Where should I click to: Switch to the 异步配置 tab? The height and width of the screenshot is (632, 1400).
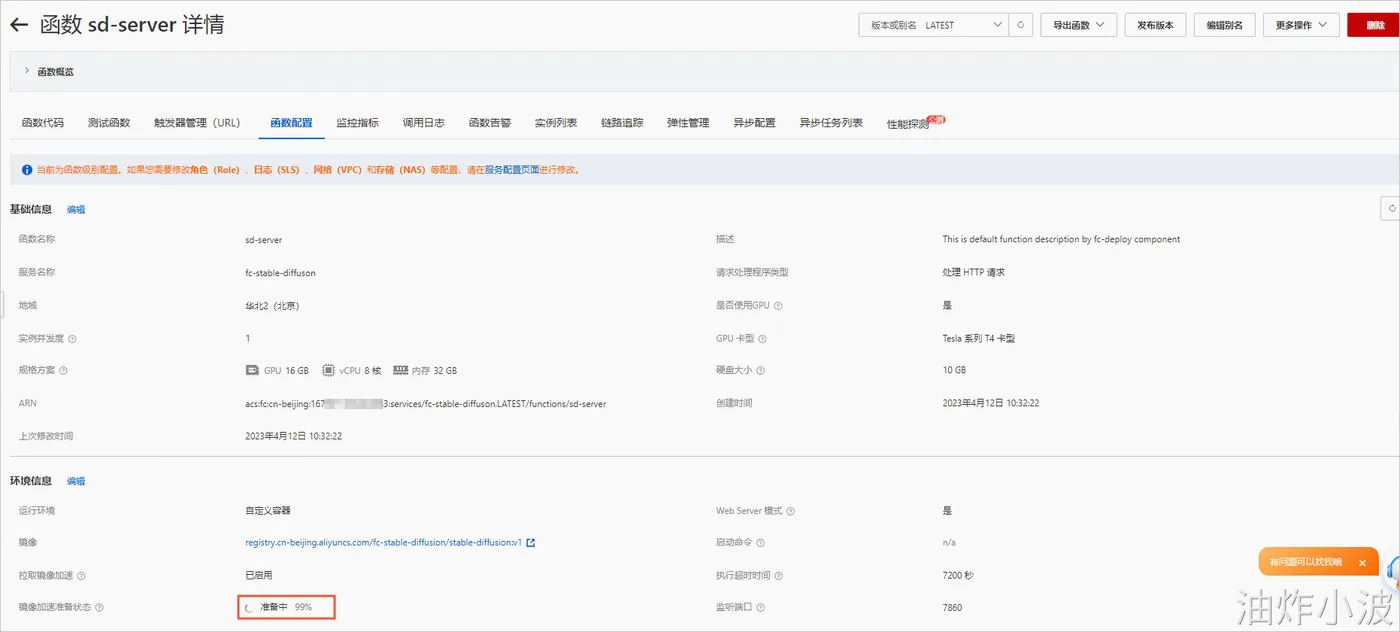tap(754, 123)
